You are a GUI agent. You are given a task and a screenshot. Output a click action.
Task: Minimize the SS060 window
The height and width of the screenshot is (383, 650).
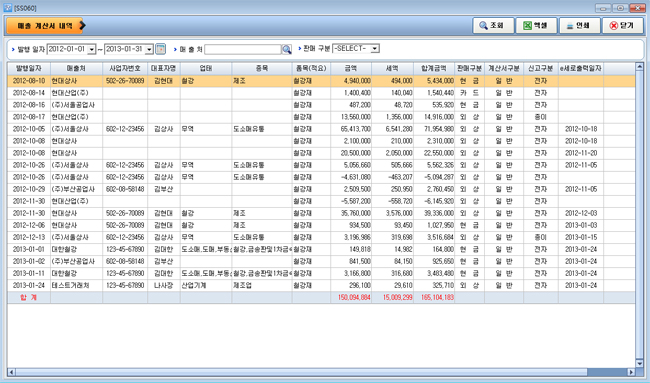(603, 8)
